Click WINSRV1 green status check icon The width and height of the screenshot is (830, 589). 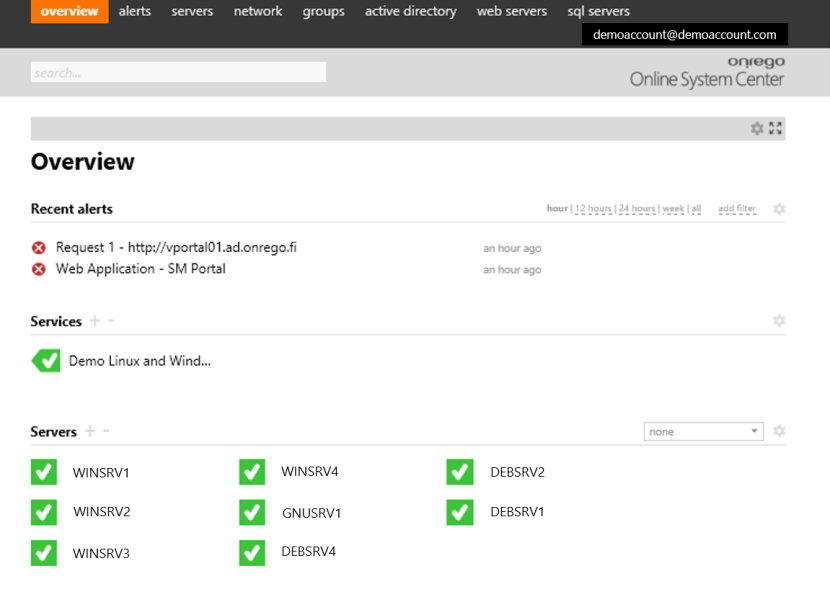[43, 471]
